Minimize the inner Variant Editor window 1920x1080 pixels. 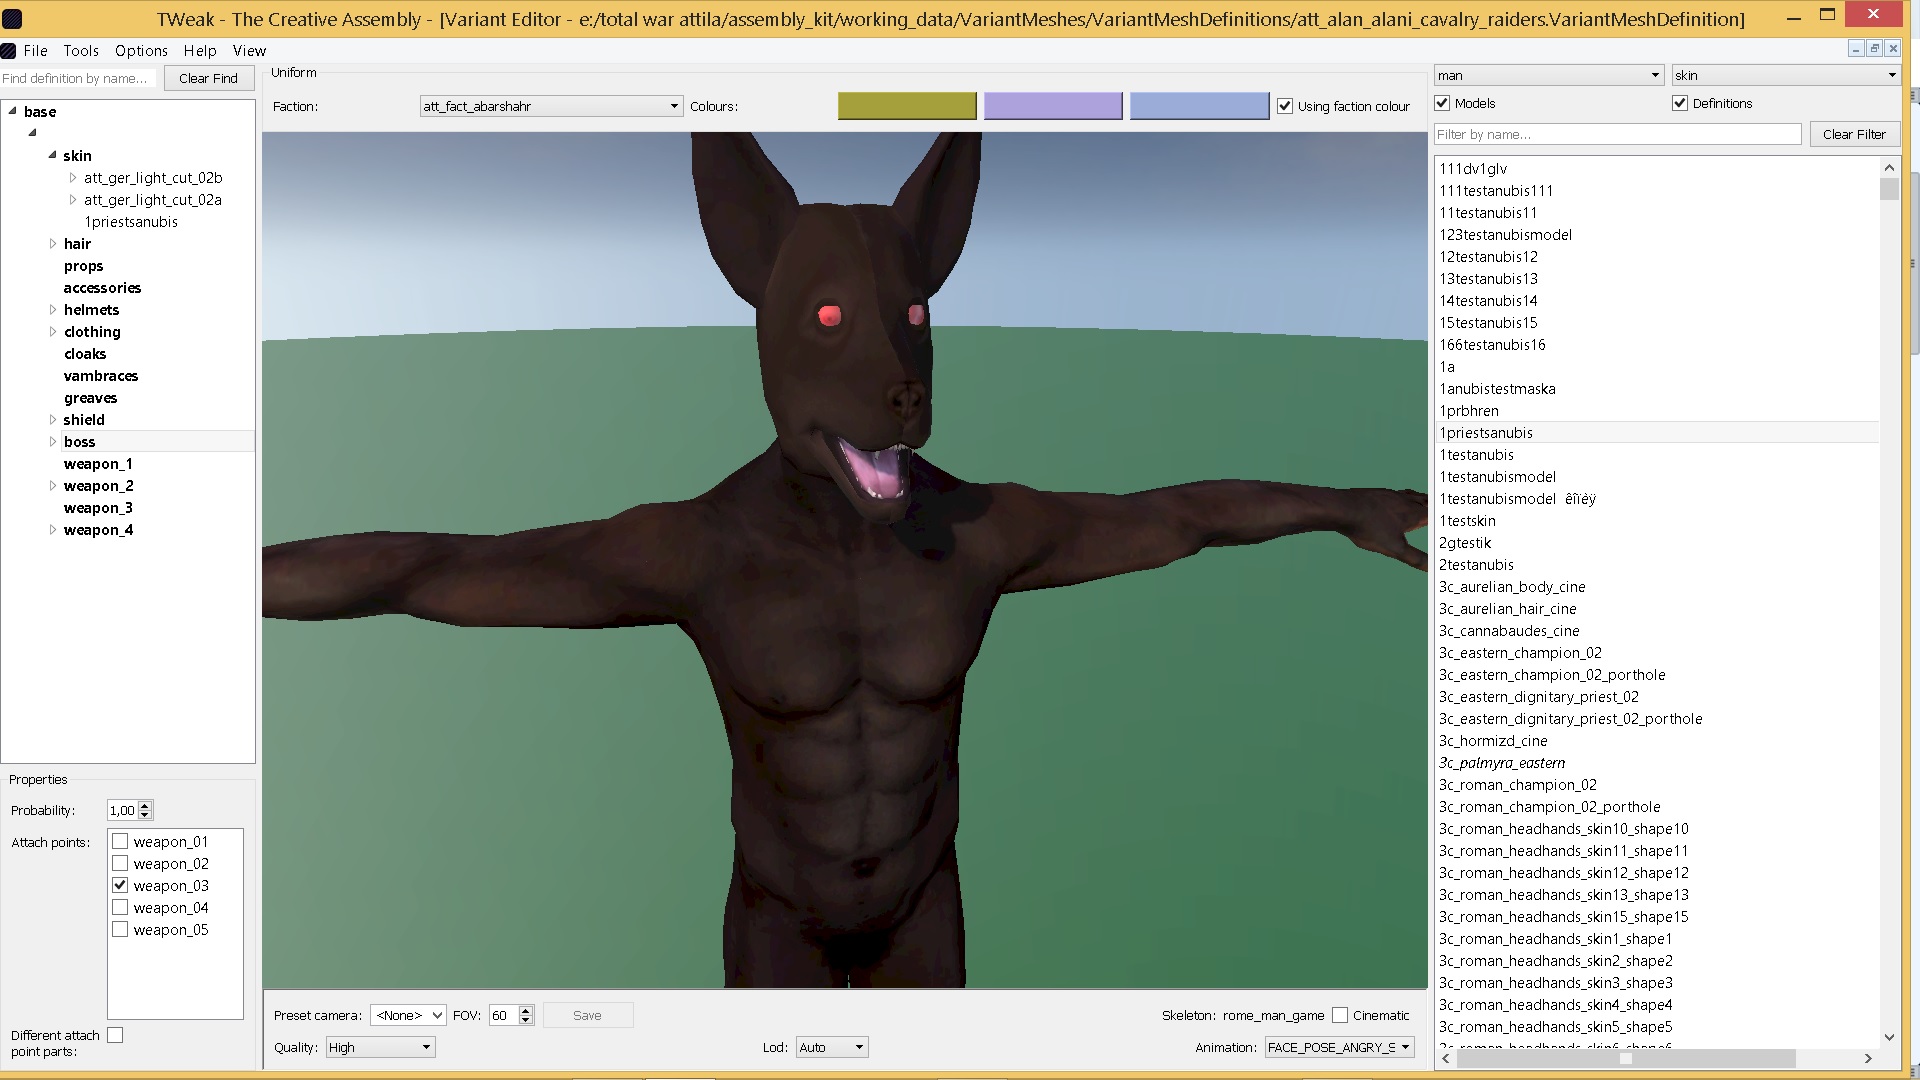click(1856, 48)
